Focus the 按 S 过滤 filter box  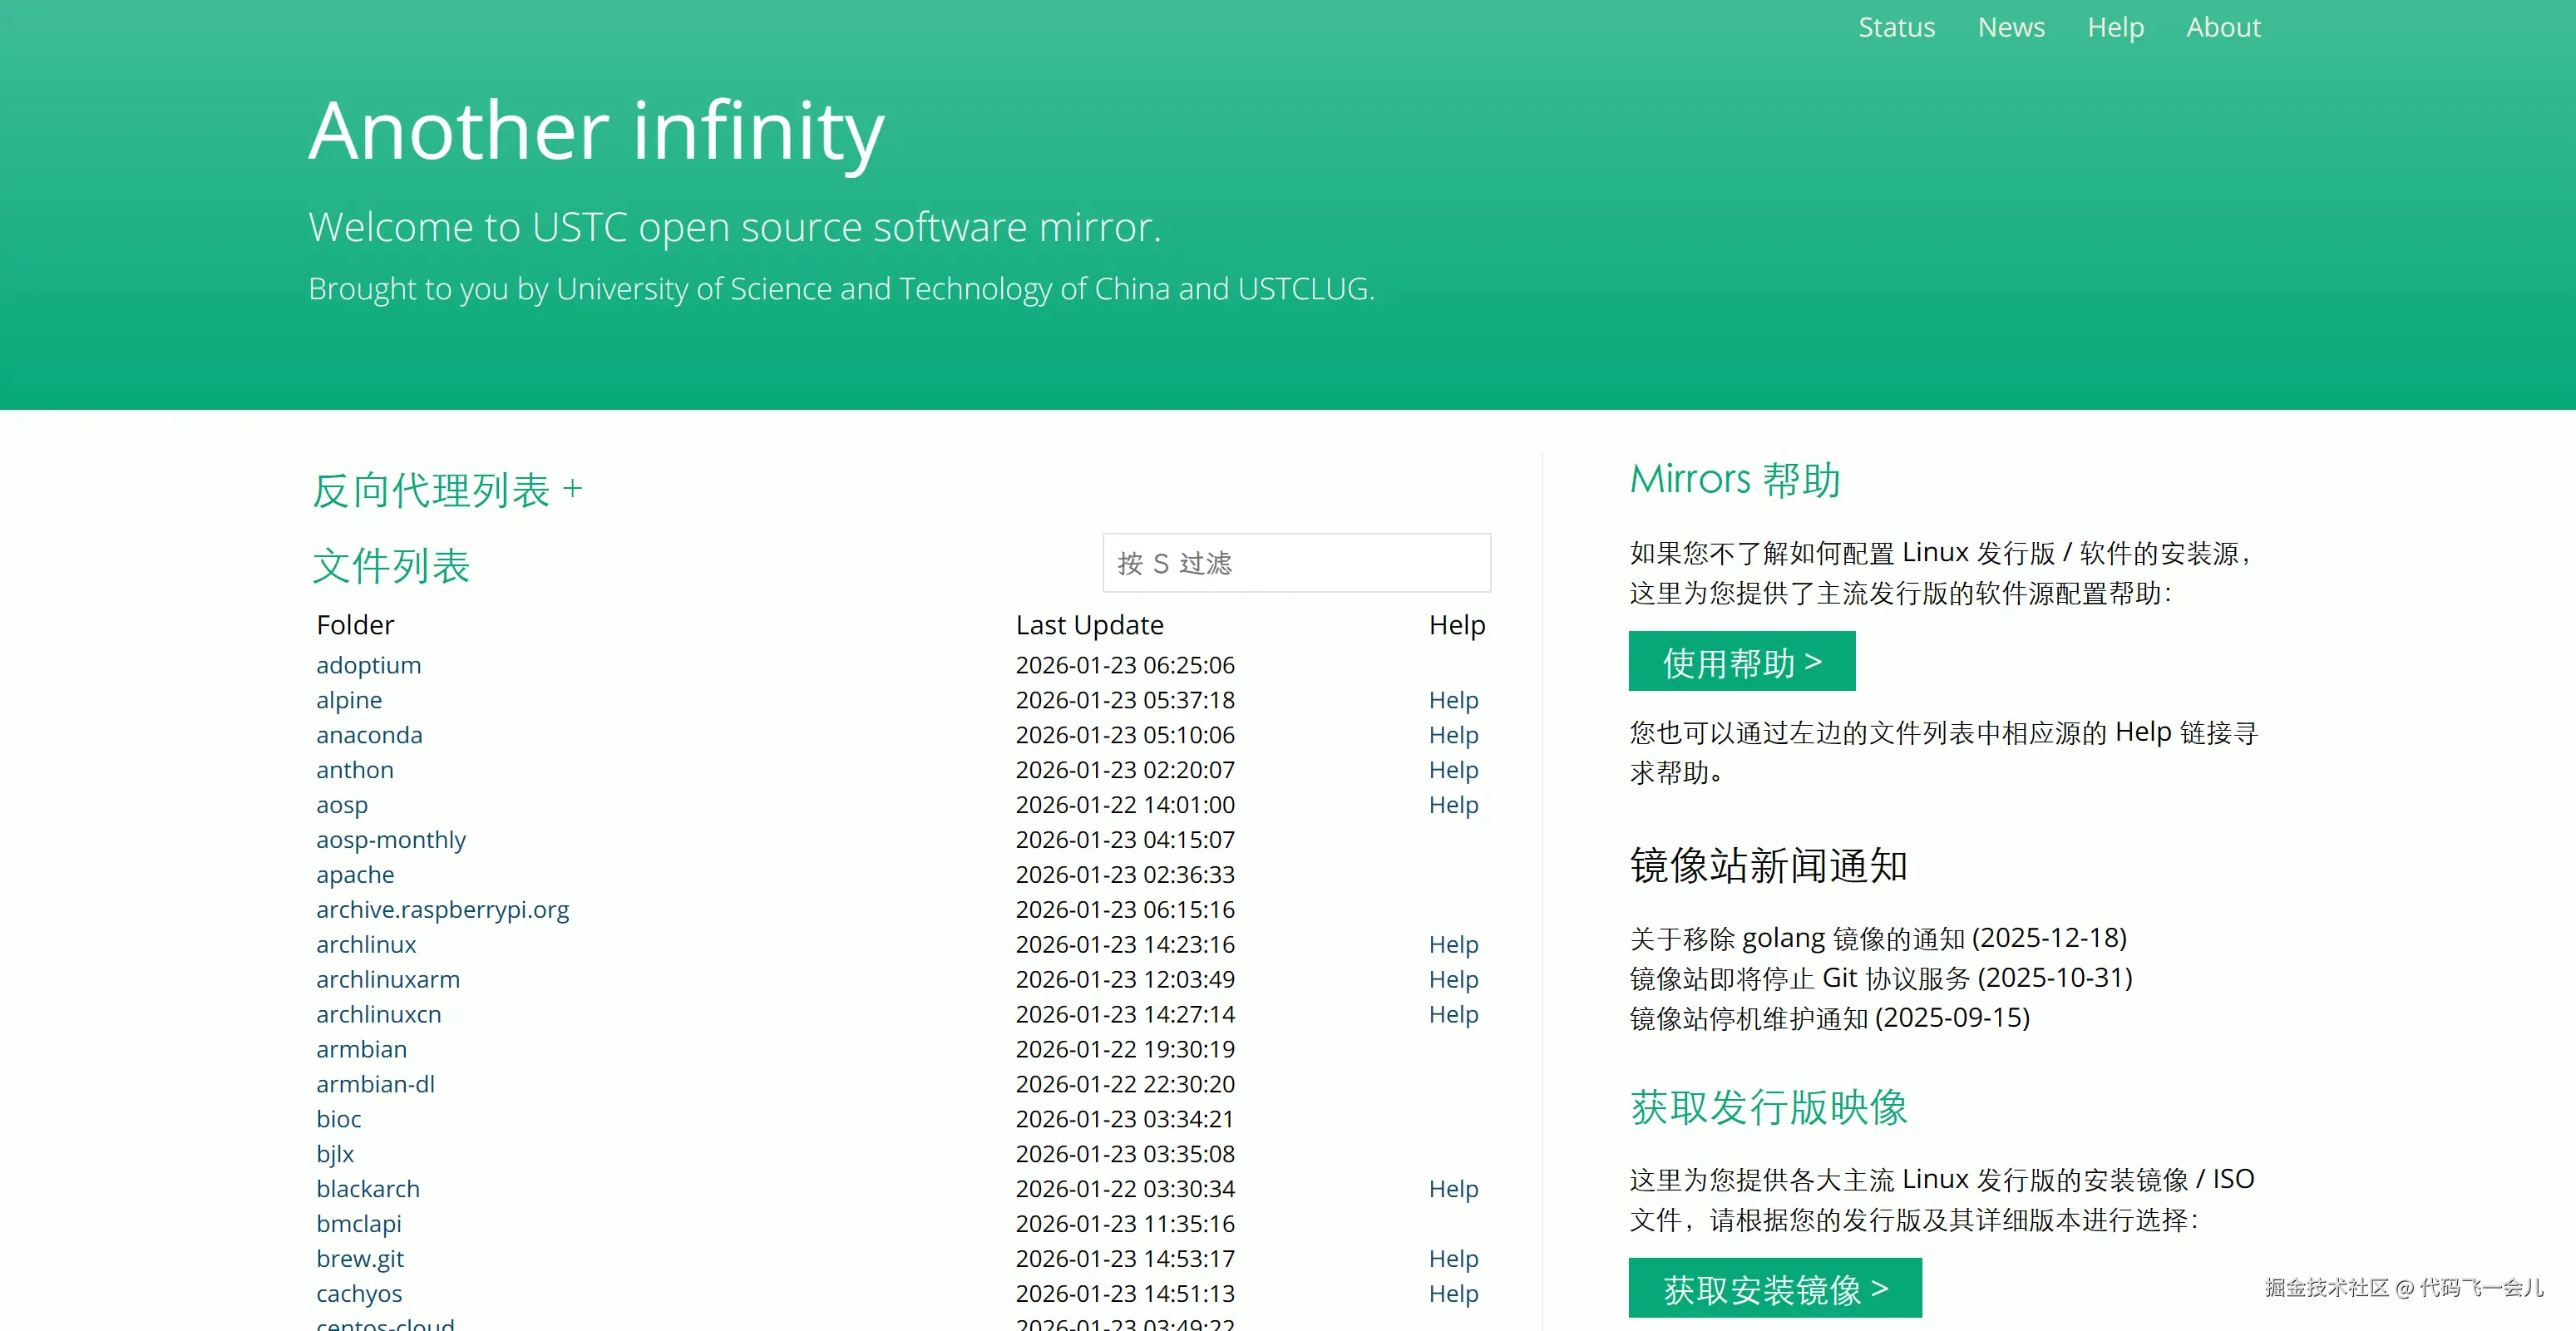1295,563
